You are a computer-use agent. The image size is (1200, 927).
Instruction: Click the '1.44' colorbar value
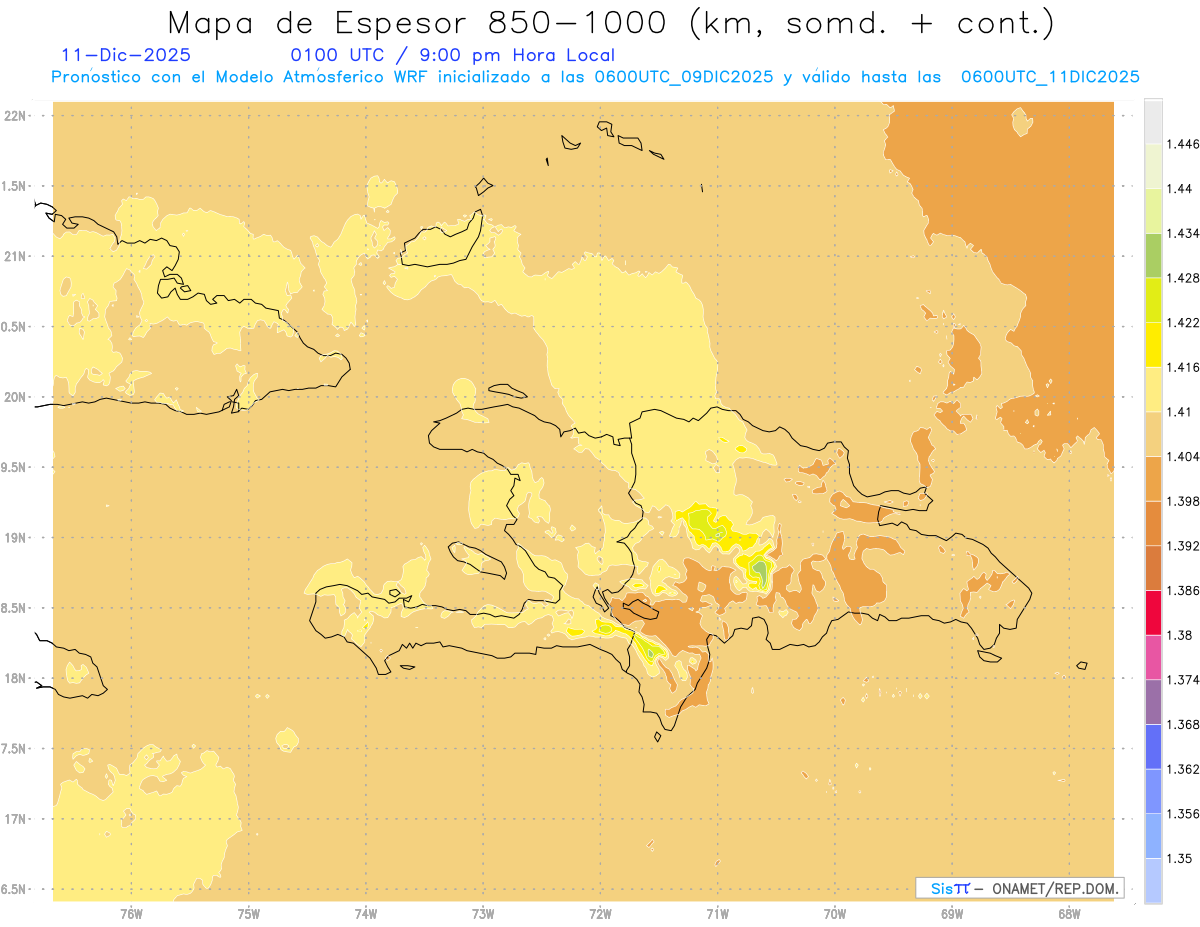[1181, 189]
